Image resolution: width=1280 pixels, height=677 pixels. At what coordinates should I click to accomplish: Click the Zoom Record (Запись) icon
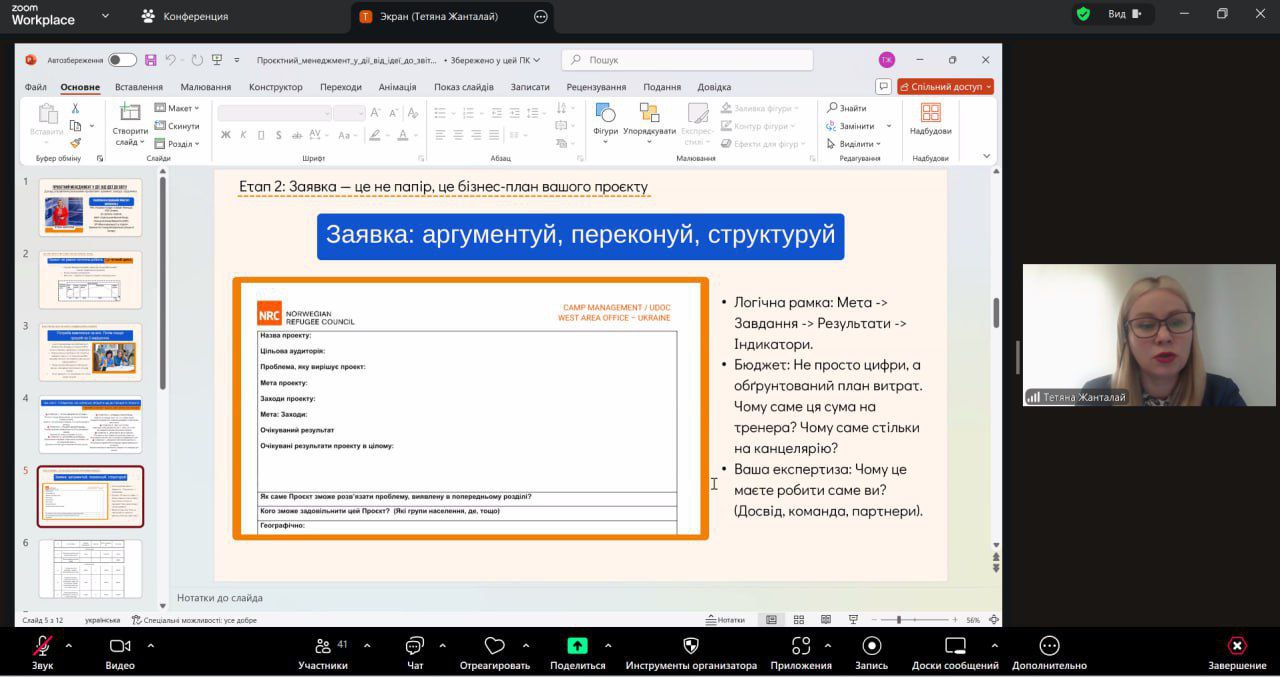pyautogui.click(x=871, y=646)
